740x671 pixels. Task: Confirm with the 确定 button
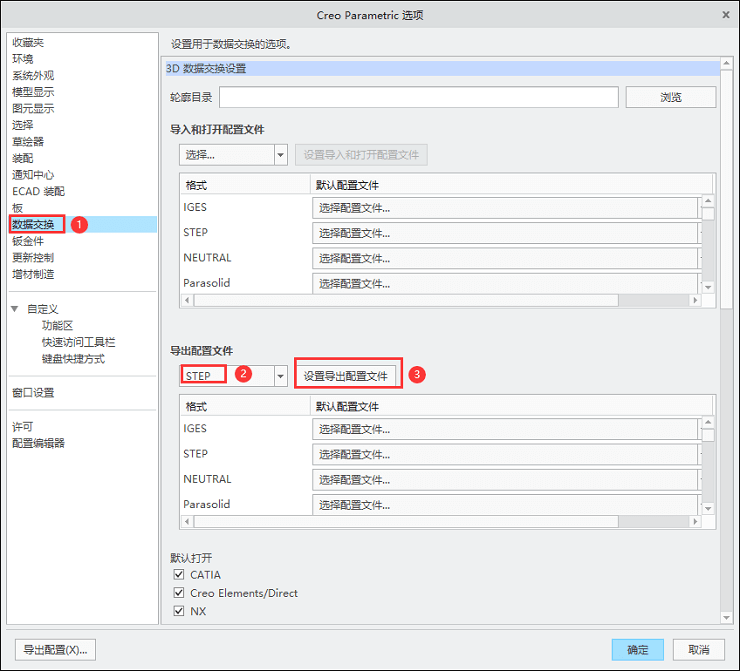point(638,650)
